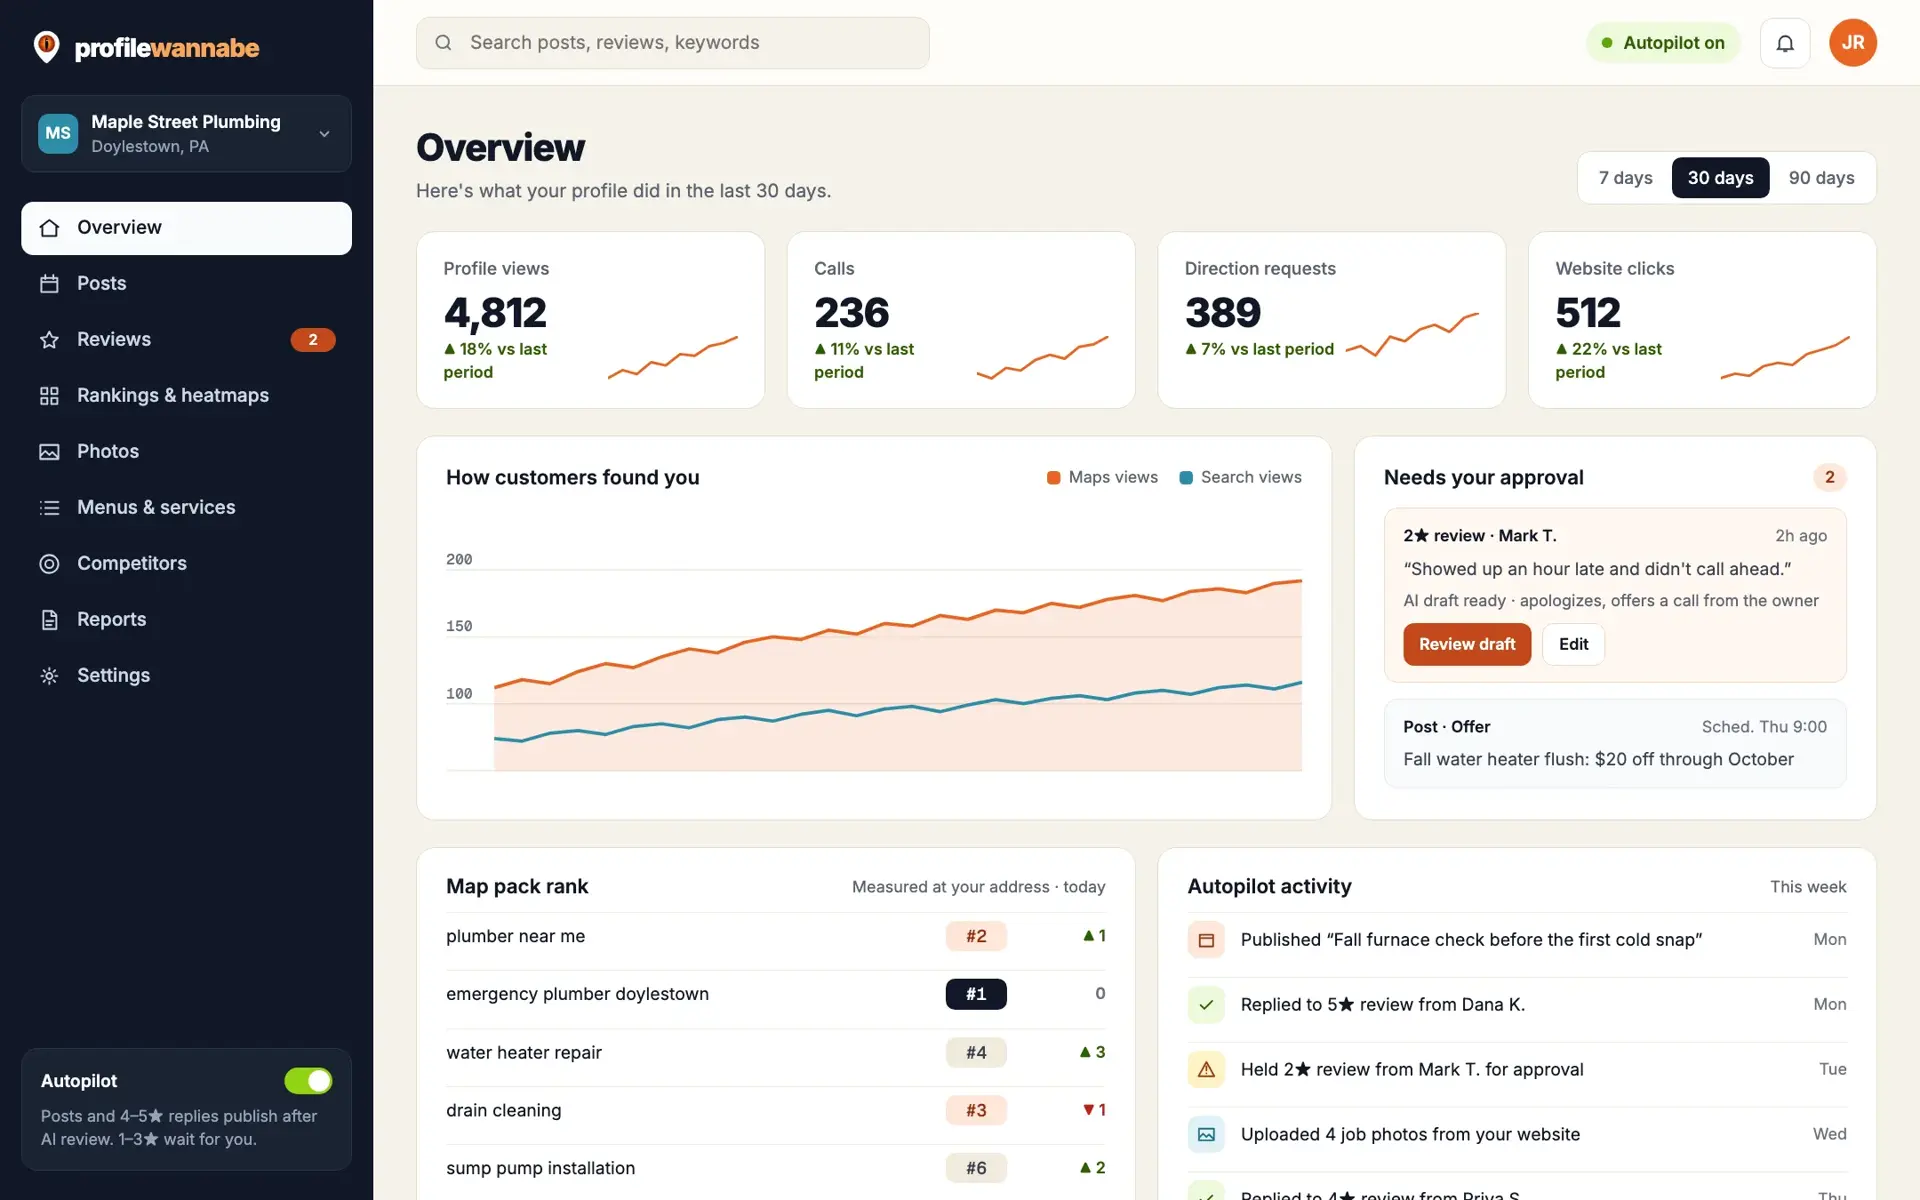Click the #2 rank badge for plumber near me
The width and height of the screenshot is (1920, 1200).
click(976, 936)
